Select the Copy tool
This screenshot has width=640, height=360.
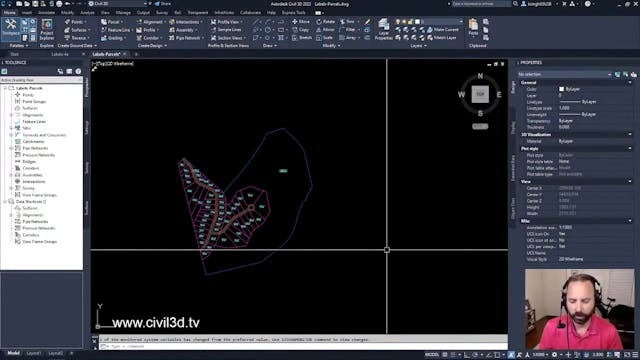tap(301, 30)
